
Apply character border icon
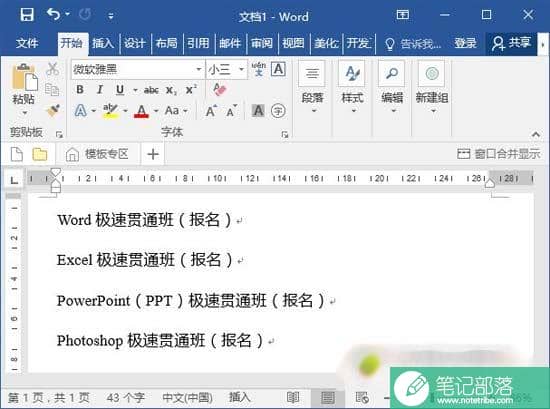(x=279, y=69)
